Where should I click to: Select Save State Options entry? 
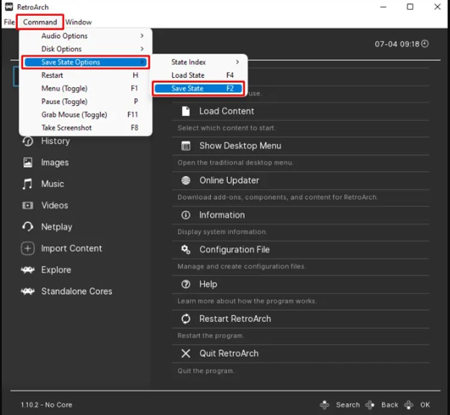(x=86, y=62)
